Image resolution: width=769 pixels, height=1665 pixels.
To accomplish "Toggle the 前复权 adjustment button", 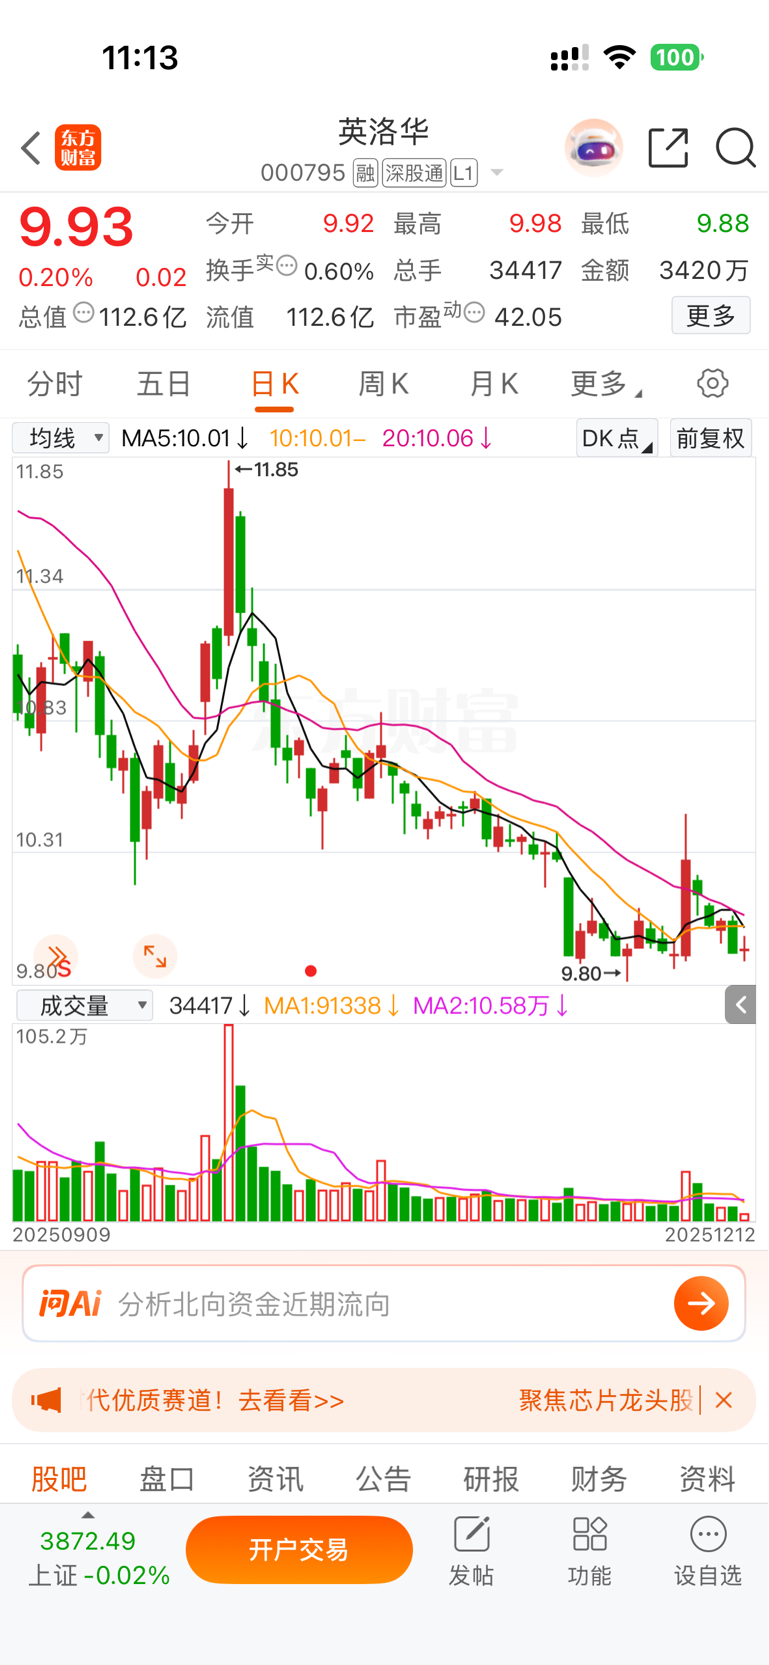I will coord(710,438).
